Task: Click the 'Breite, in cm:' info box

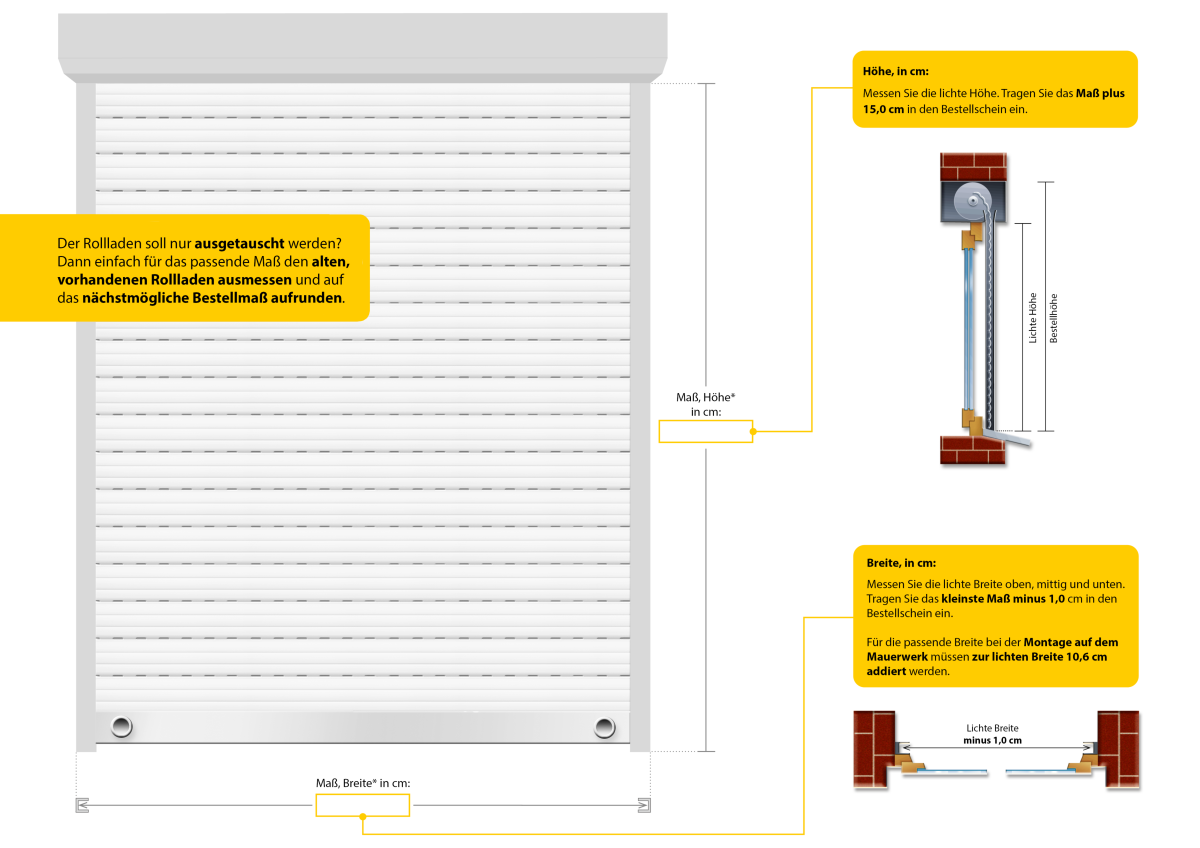Action: (995, 616)
